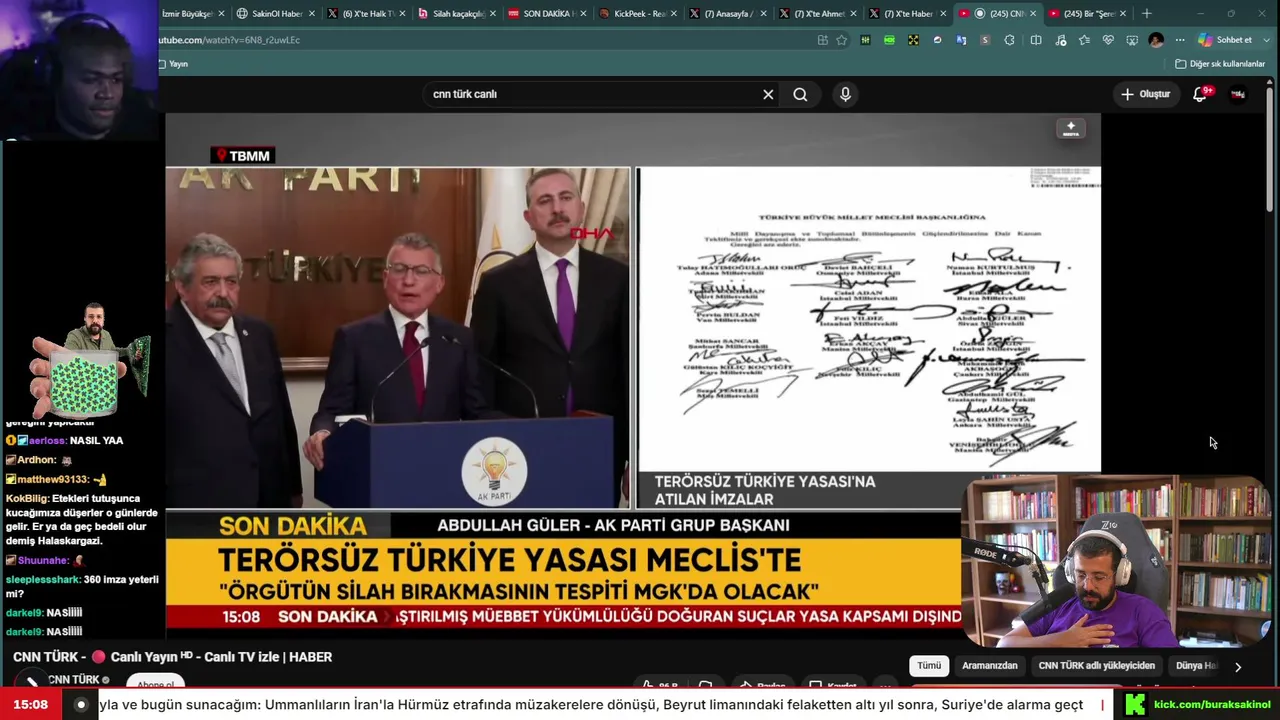Toggle split screen view icon
Screen dimensions: 1280x720
point(1036,40)
